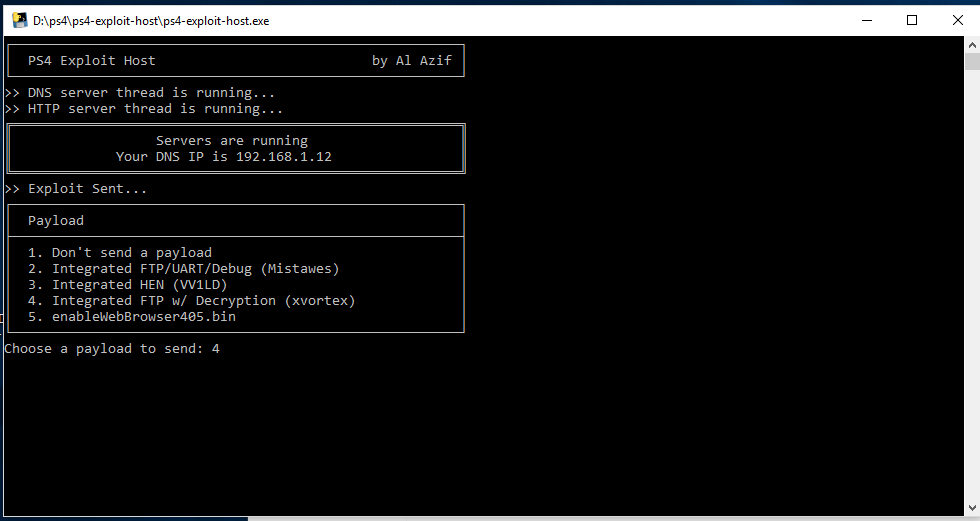980x521 pixels.
Task: Close the ps4-exploit-host console window
Action: 958,20
